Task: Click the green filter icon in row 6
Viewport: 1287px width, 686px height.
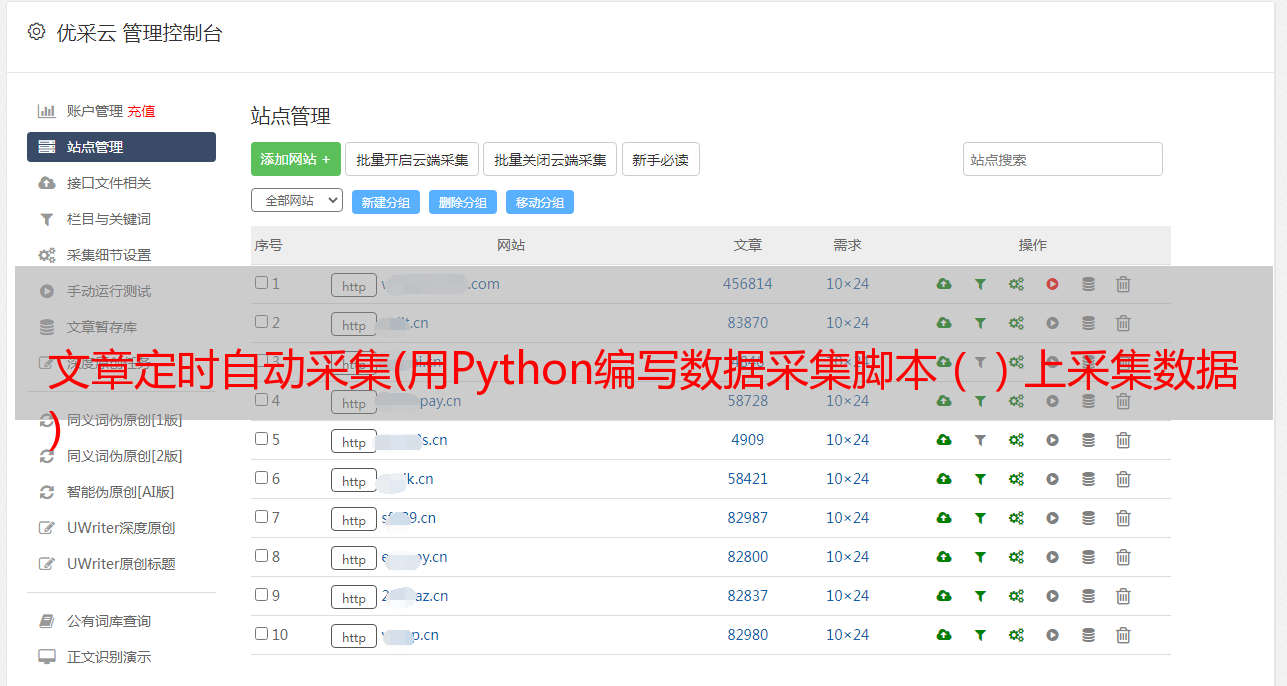Action: [980, 479]
